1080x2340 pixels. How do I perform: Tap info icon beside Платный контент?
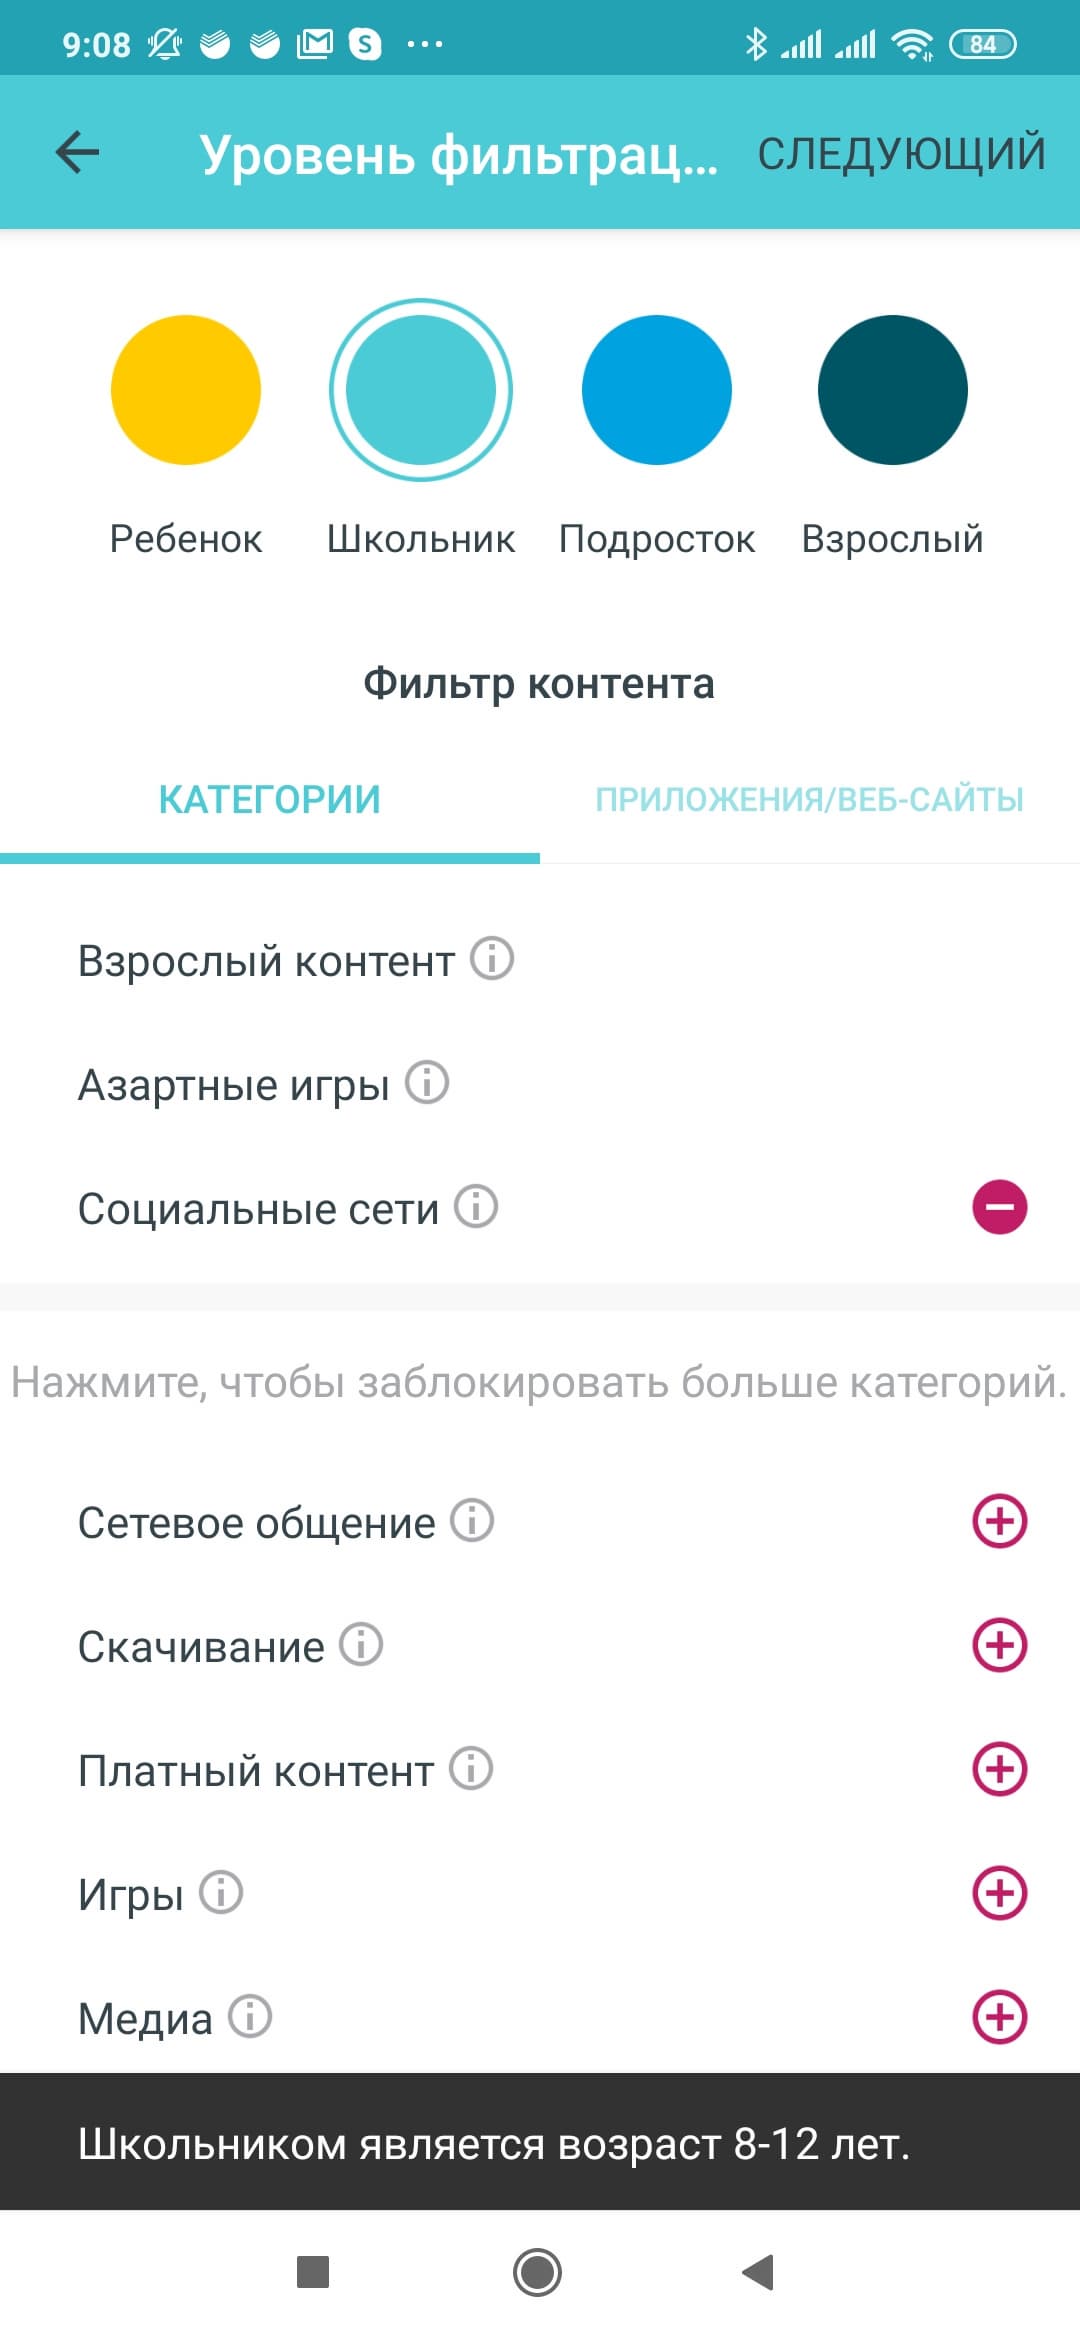pyautogui.click(x=471, y=1768)
